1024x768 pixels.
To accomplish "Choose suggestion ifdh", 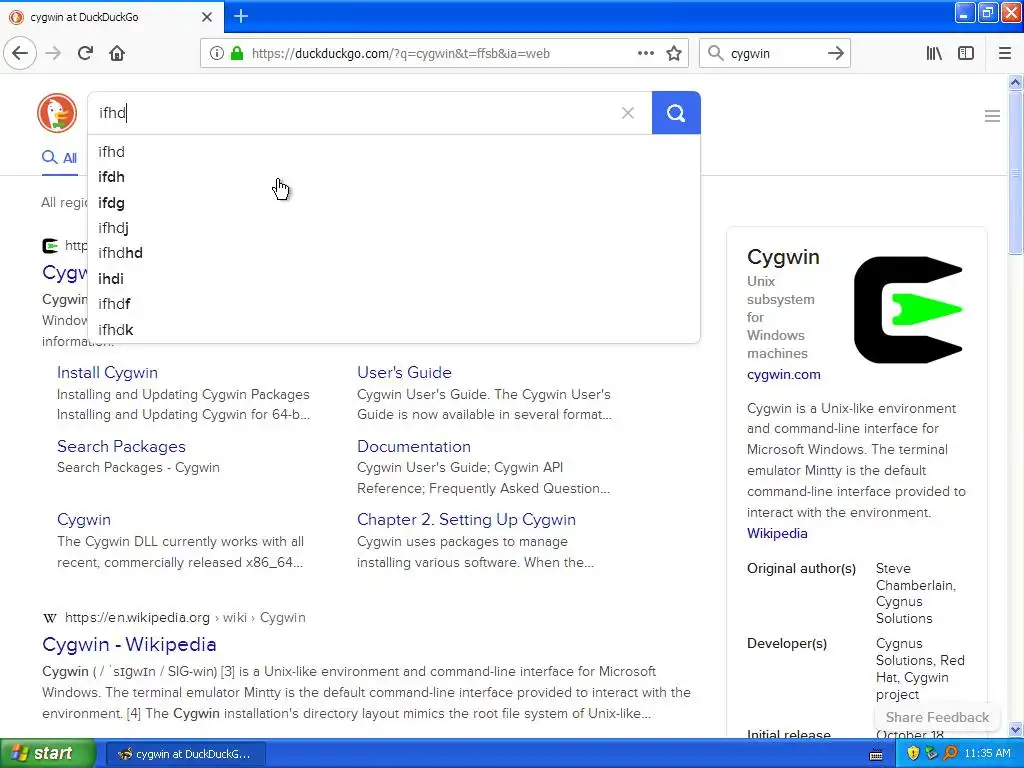I will pyautogui.click(x=394, y=177).
